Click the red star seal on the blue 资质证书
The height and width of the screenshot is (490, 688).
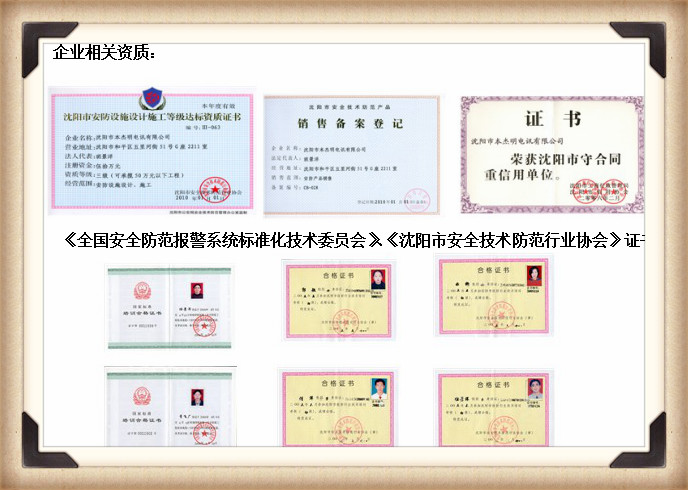tap(212, 185)
